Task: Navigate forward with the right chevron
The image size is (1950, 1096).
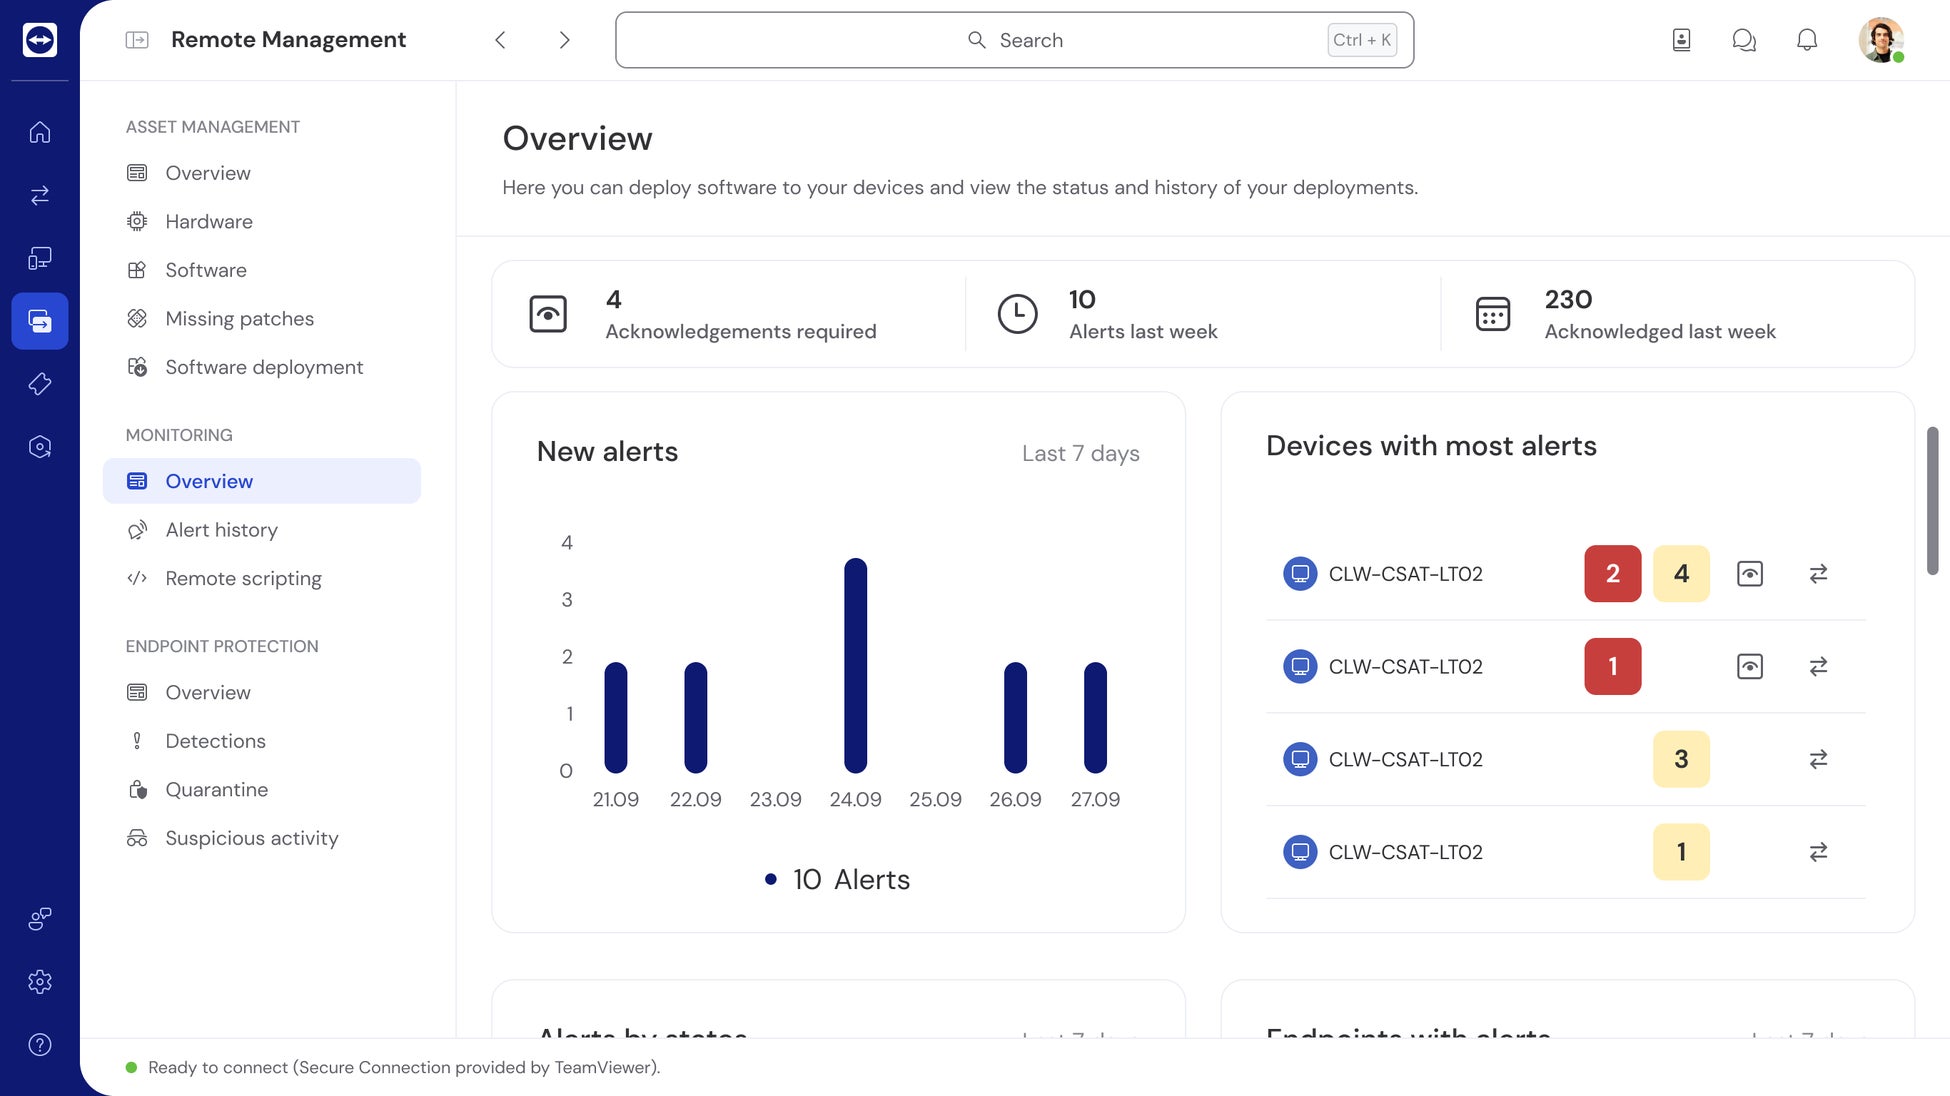Action: point(564,40)
